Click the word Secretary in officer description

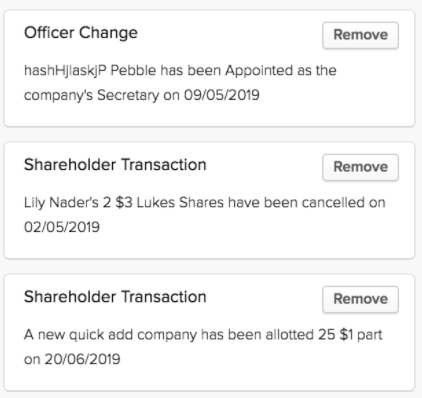click(128, 96)
